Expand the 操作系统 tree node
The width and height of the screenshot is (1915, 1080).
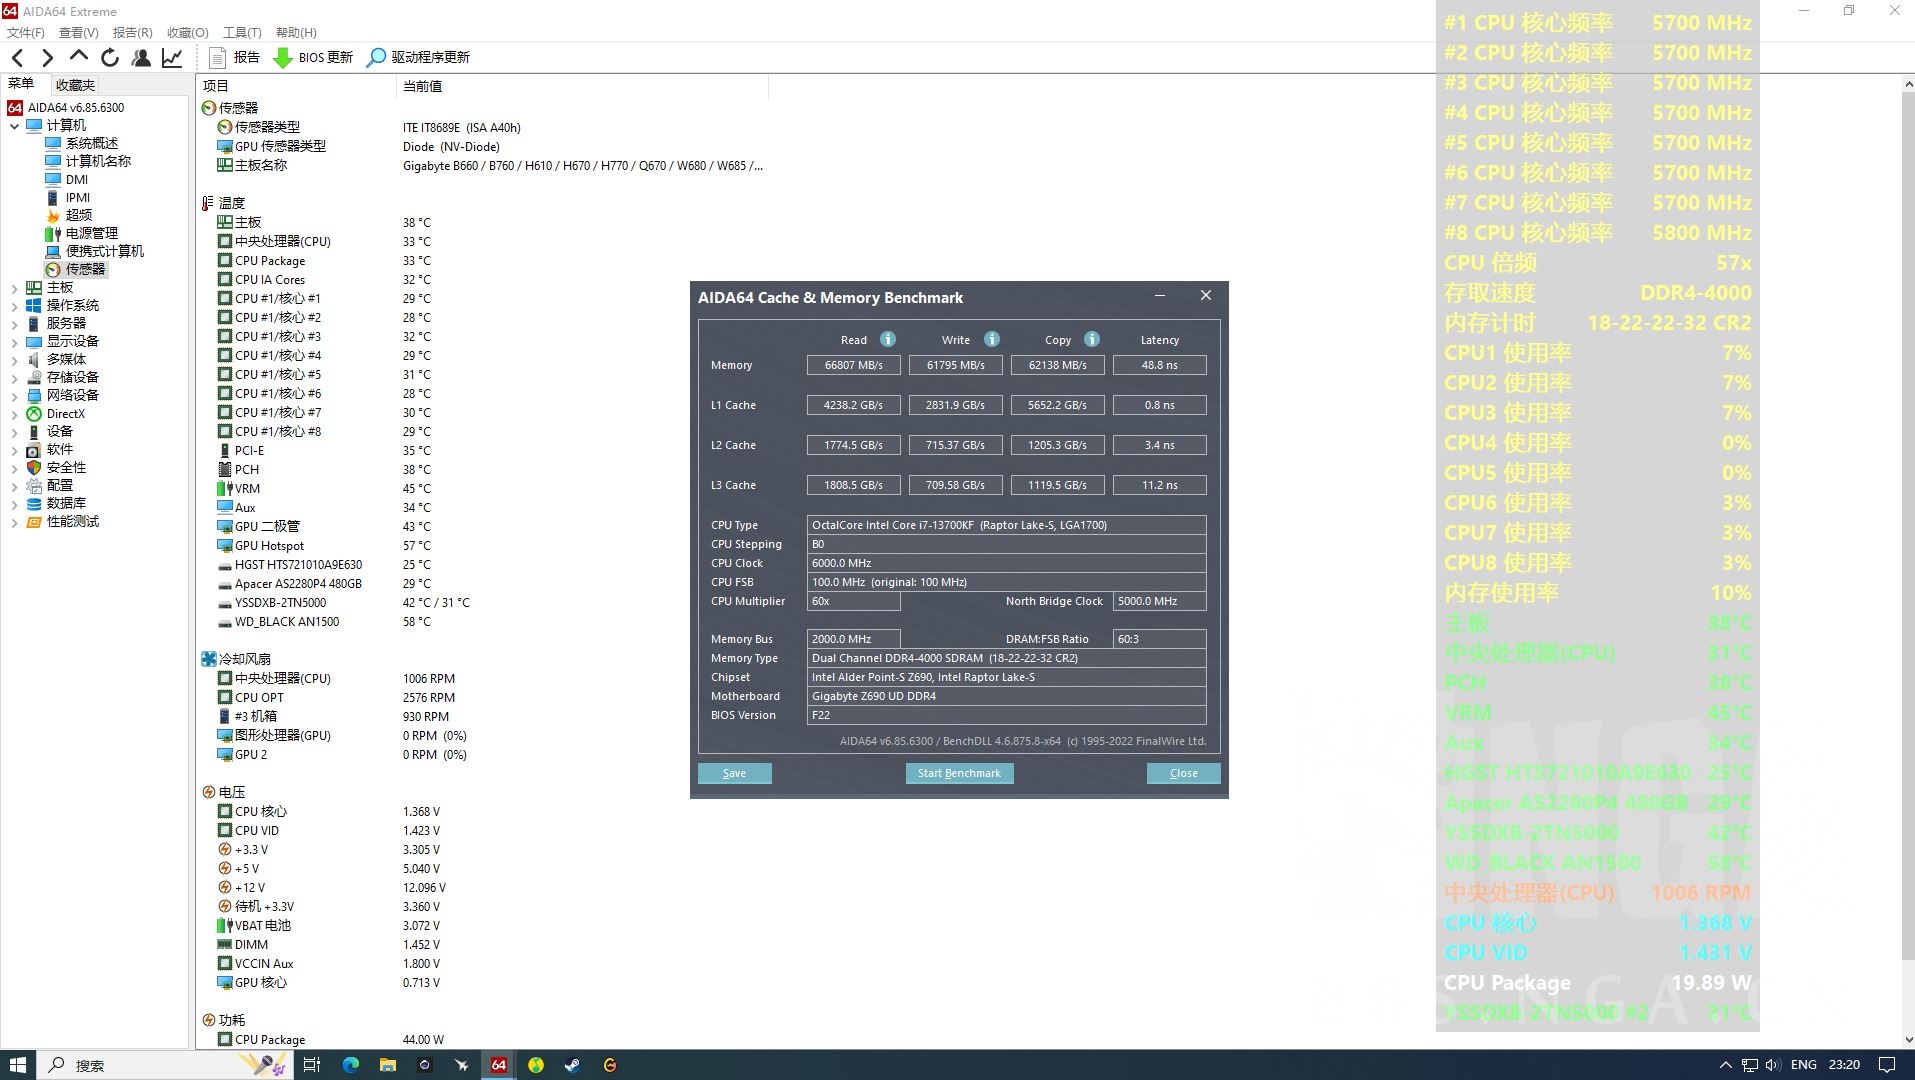coord(14,306)
